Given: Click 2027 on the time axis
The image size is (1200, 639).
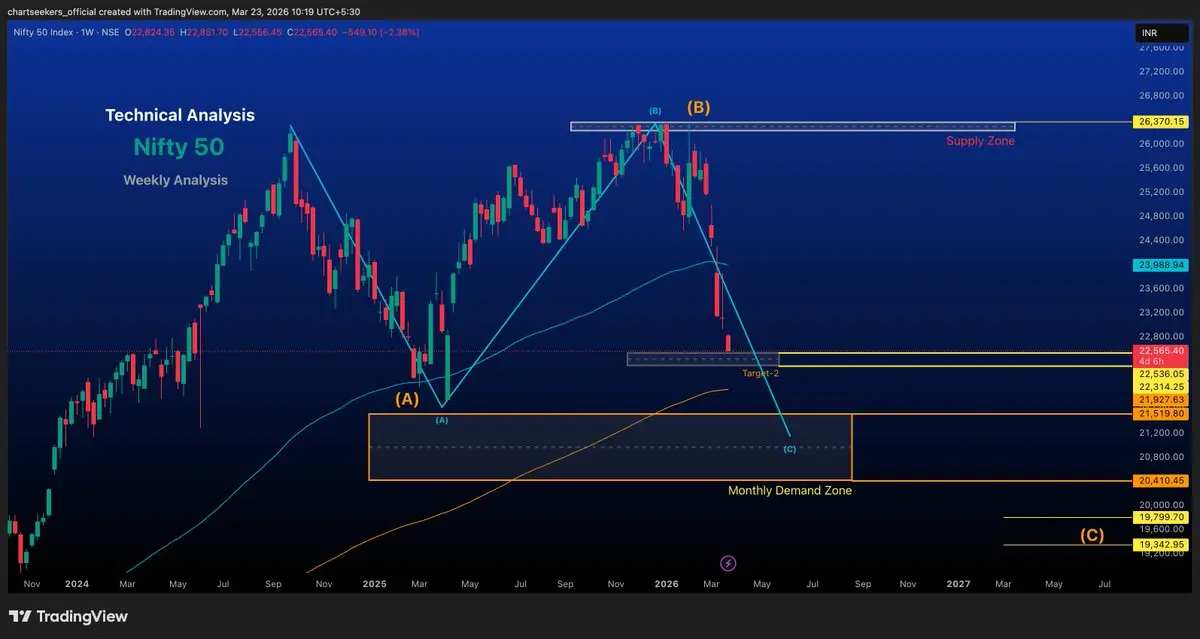Looking at the screenshot, I should [x=958, y=583].
